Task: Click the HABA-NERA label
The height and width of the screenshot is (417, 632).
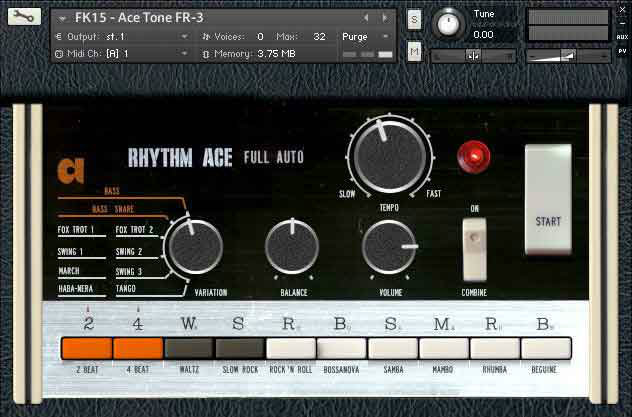Action: point(75,288)
